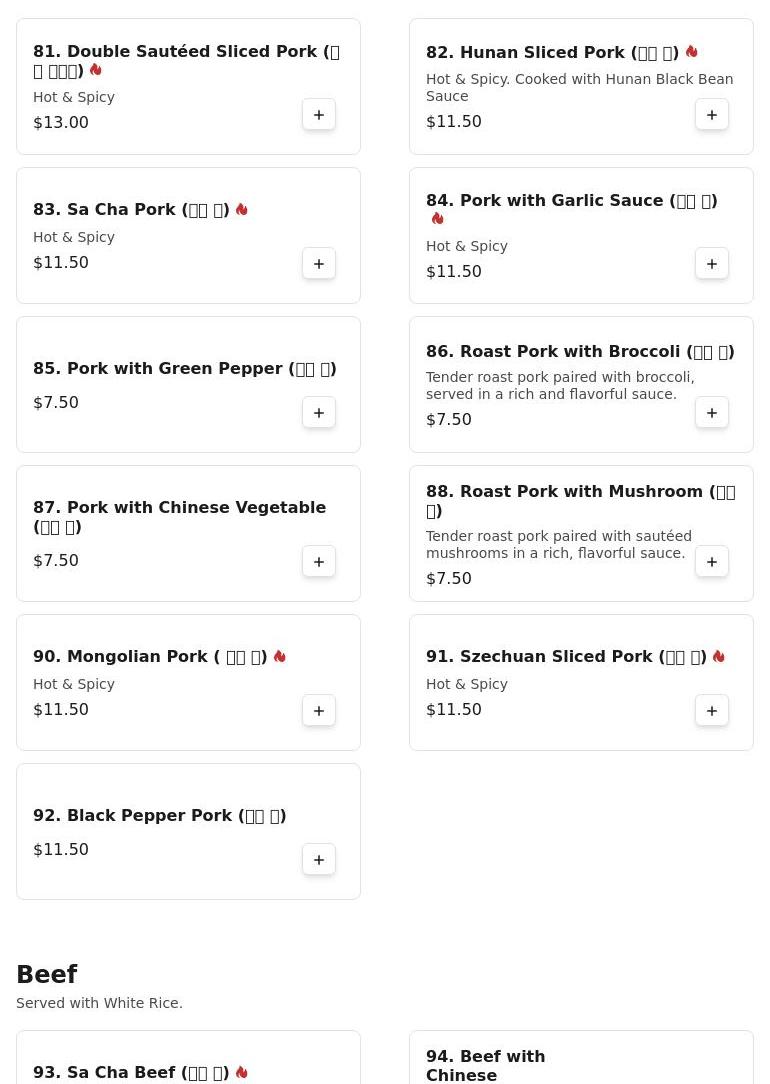The height and width of the screenshot is (1084, 770).
Task: Select the Mongolian Pork menu title
Action: point(150,656)
